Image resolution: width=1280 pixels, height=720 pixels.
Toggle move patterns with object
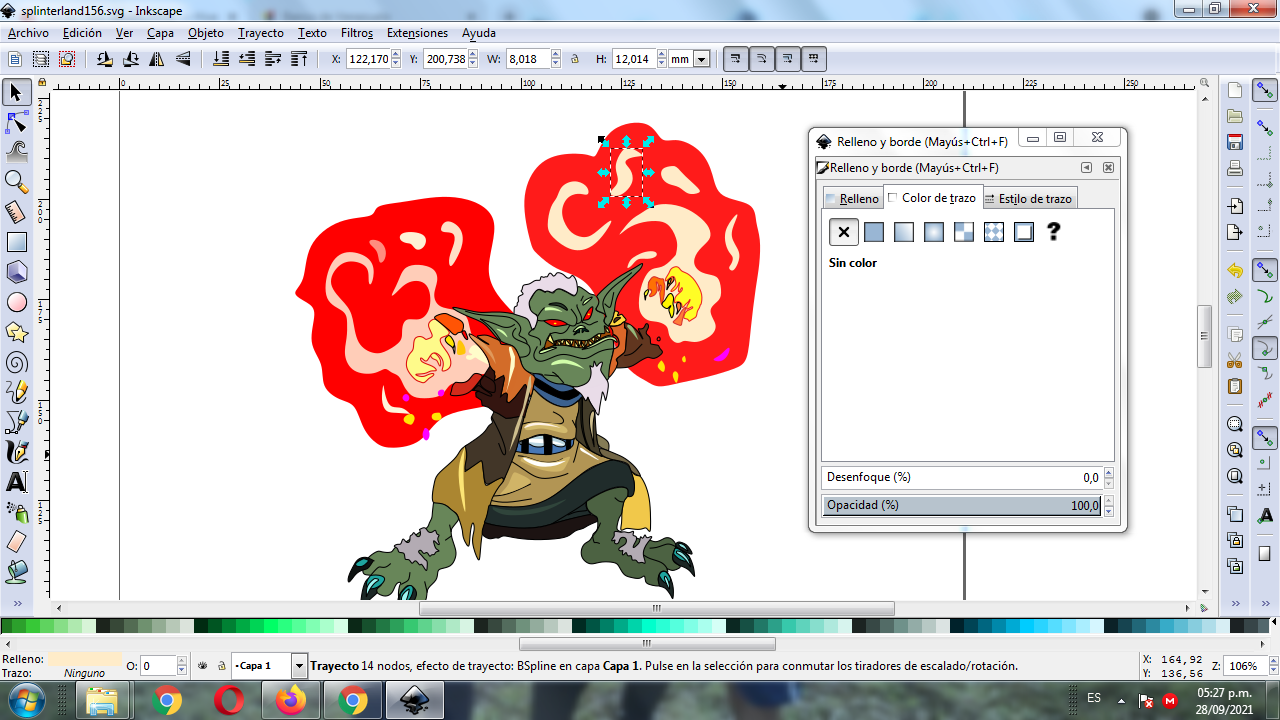pos(813,59)
